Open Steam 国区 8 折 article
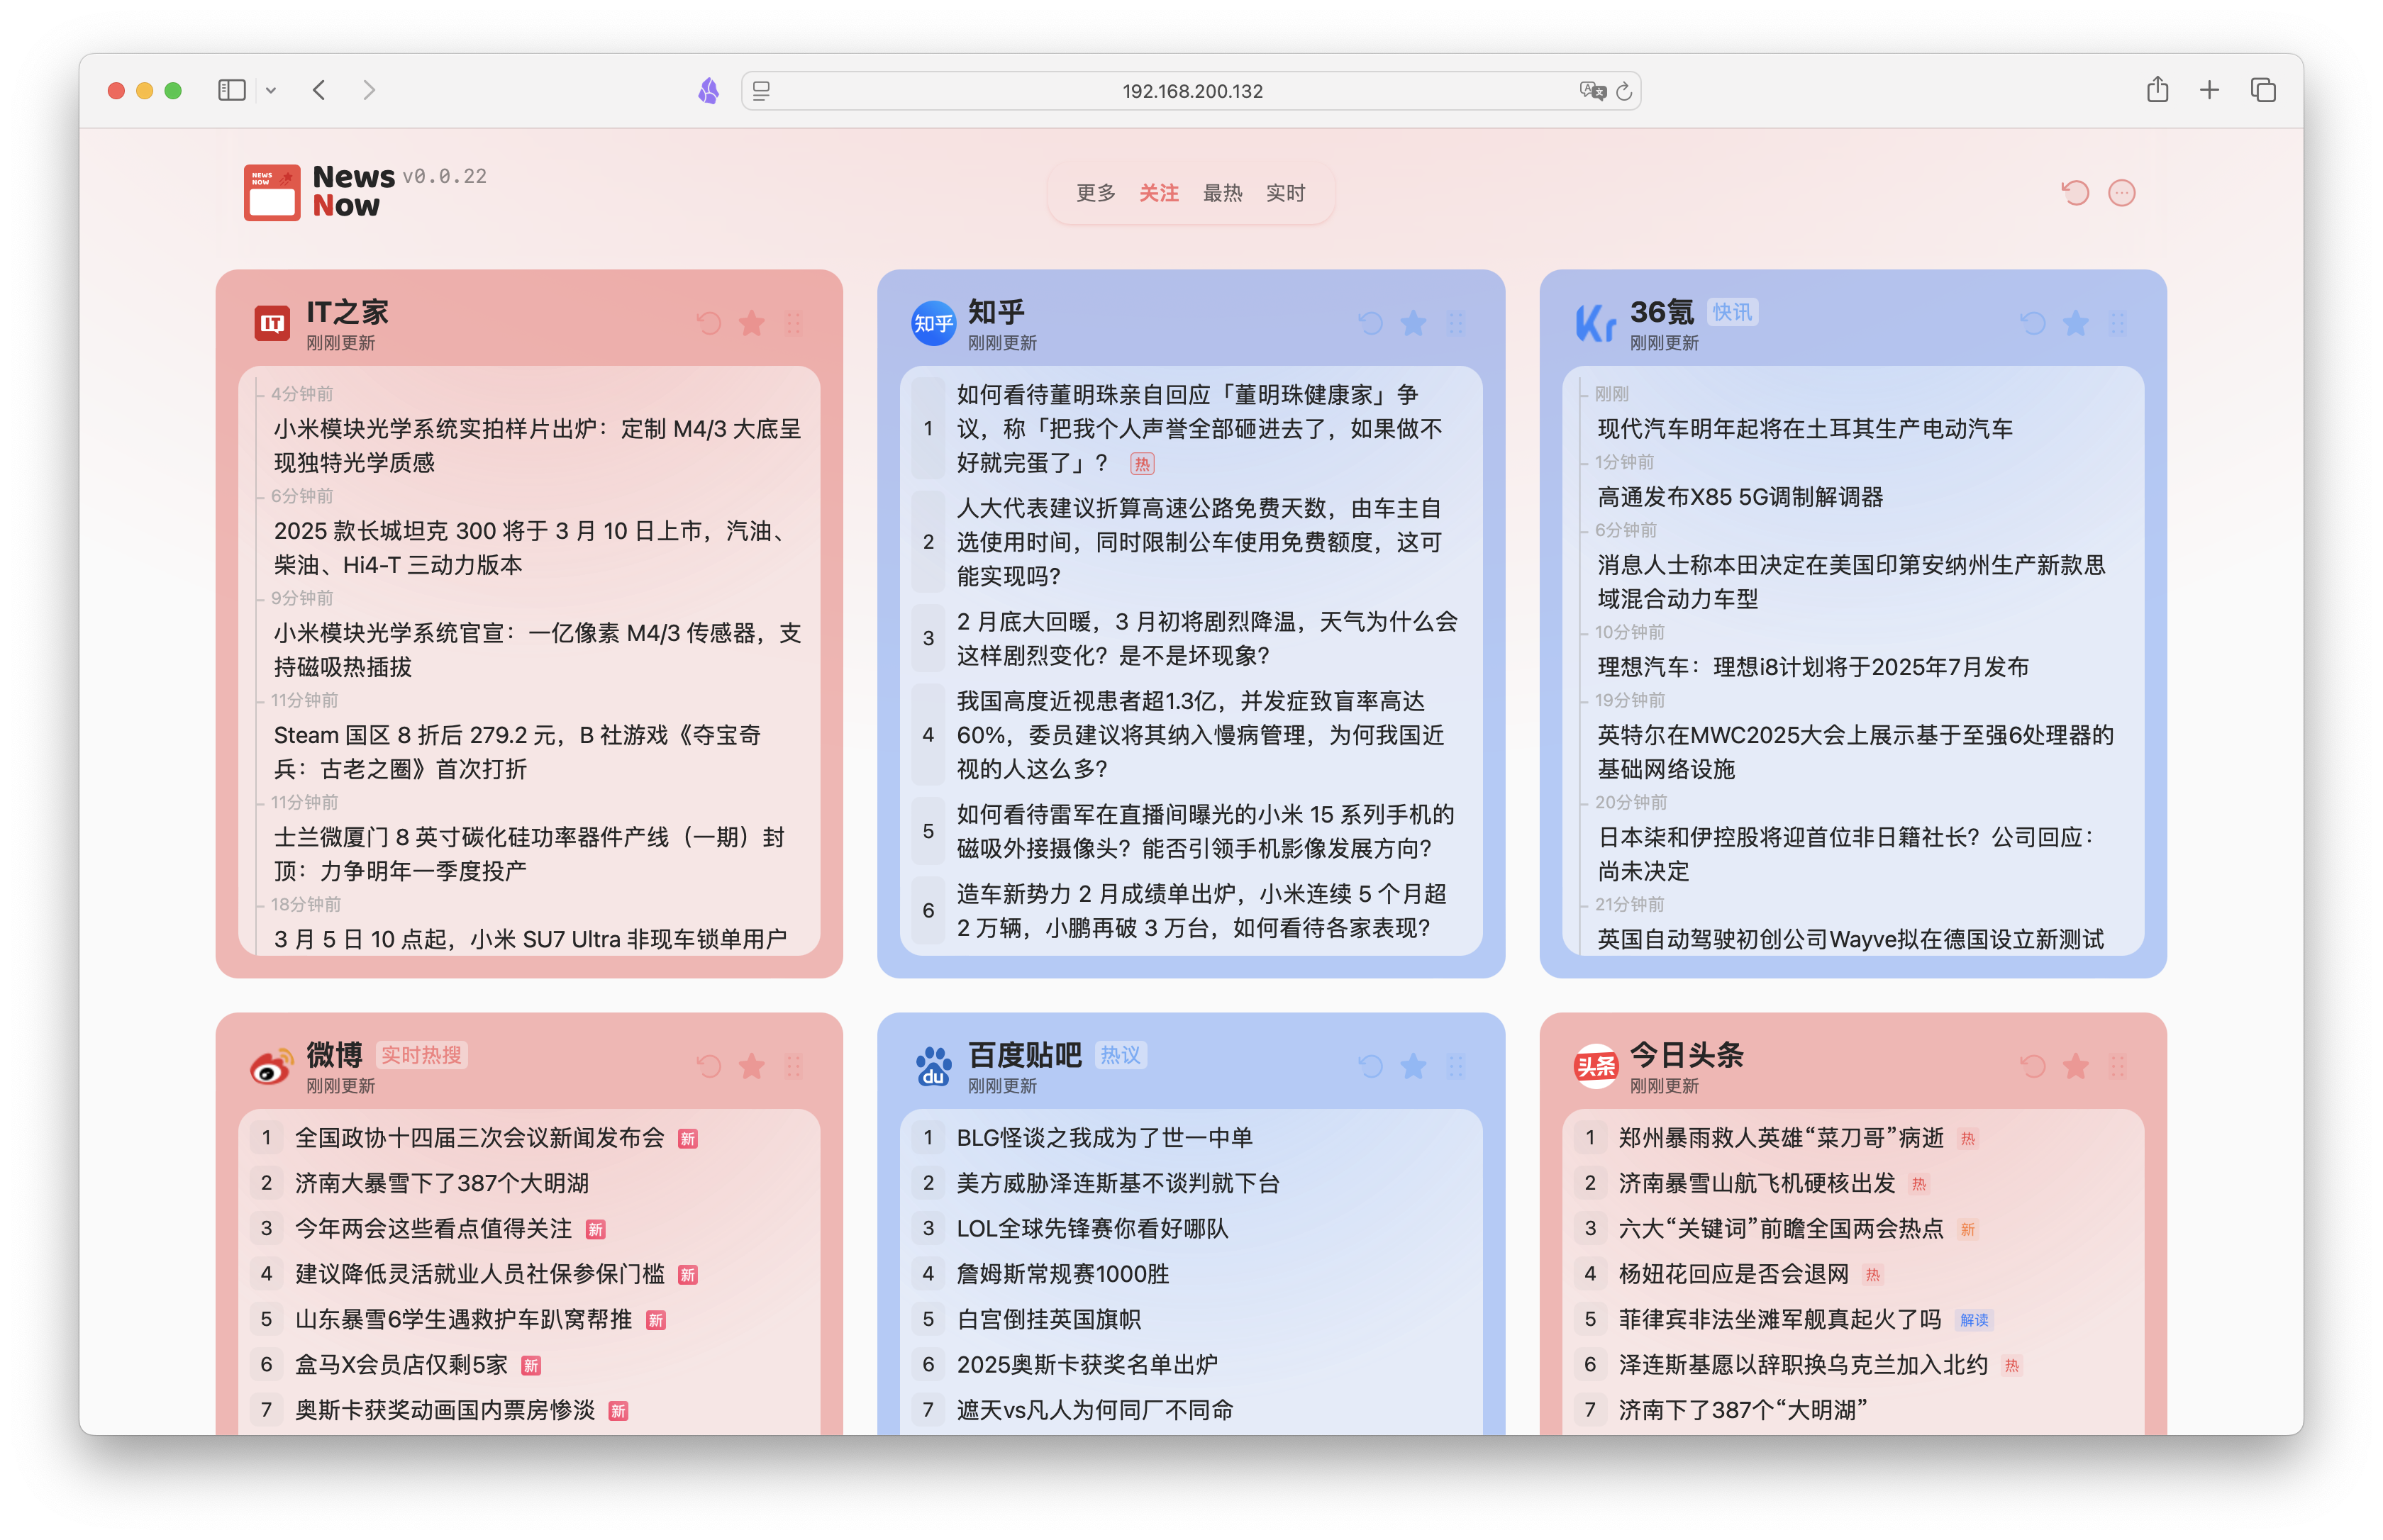The width and height of the screenshot is (2383, 1540). click(x=517, y=752)
